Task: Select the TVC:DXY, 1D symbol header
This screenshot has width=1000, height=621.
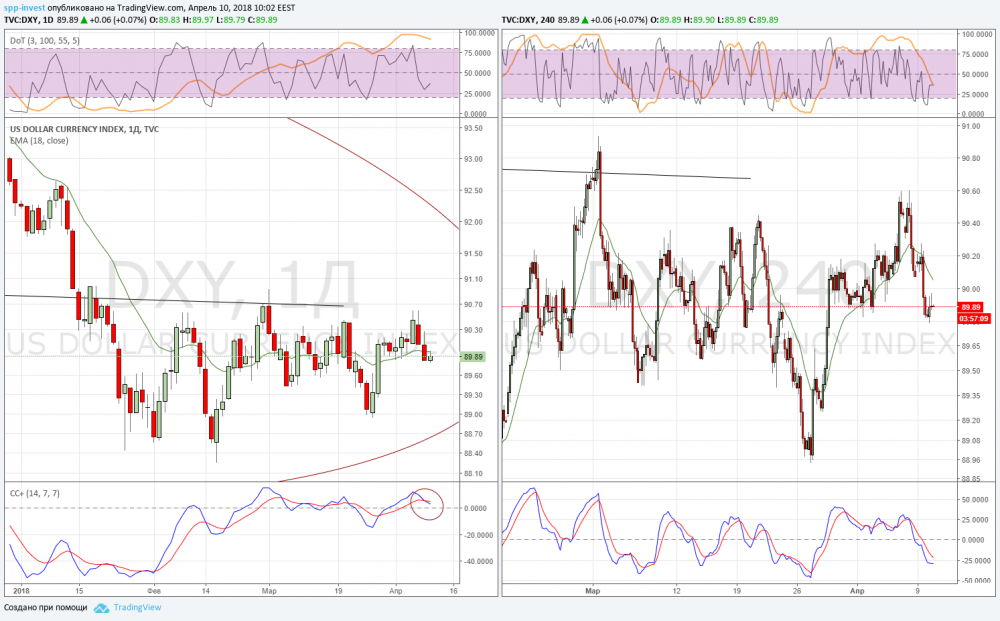Action: tap(29, 20)
